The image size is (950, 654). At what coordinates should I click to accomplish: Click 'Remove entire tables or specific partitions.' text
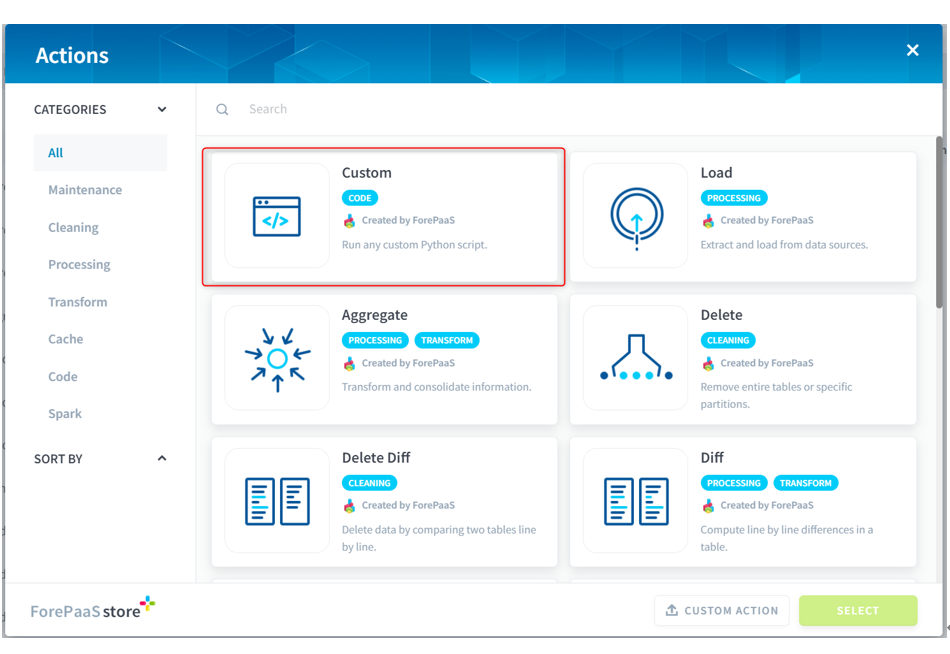click(776, 396)
